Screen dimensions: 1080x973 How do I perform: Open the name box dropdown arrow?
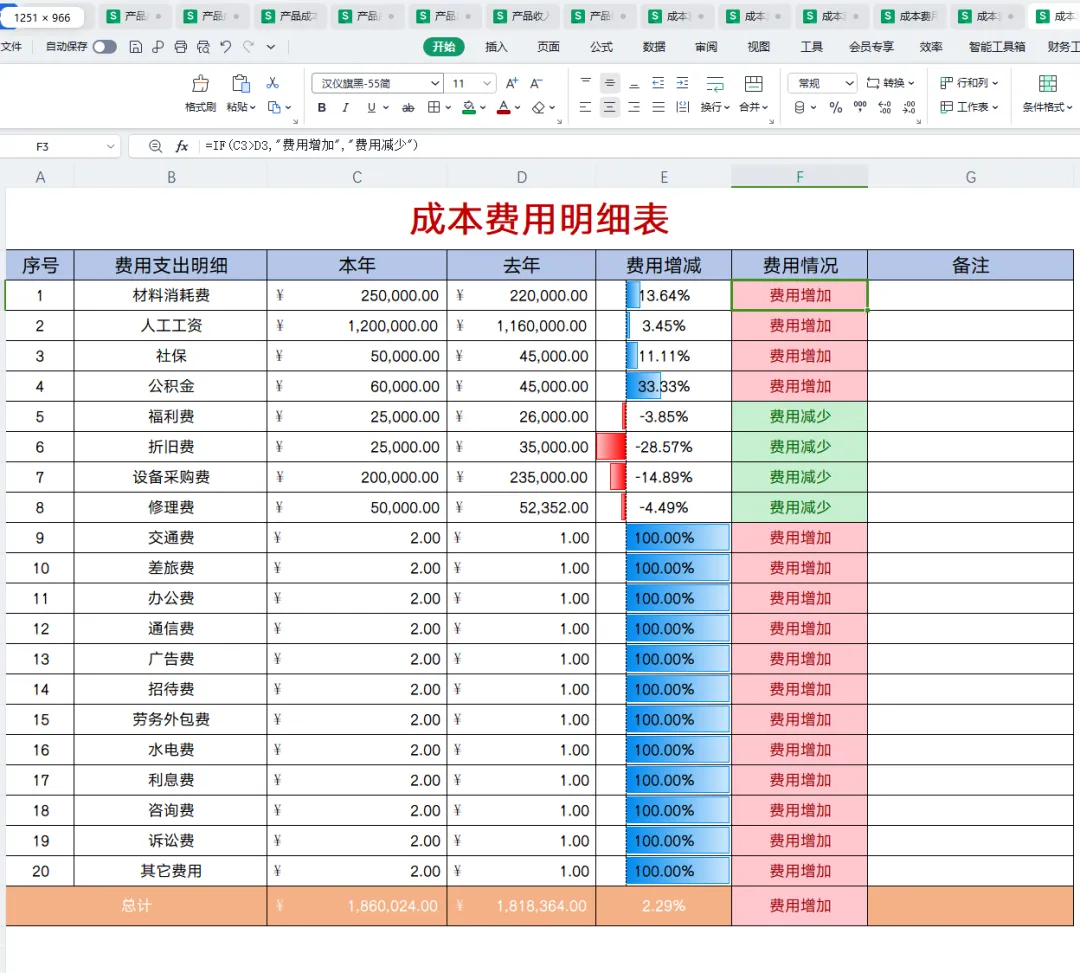(110, 146)
